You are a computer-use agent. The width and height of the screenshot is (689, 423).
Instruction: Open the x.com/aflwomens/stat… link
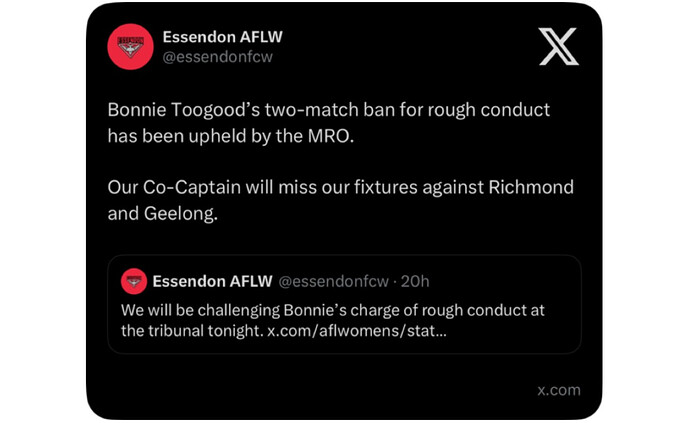(x=357, y=331)
